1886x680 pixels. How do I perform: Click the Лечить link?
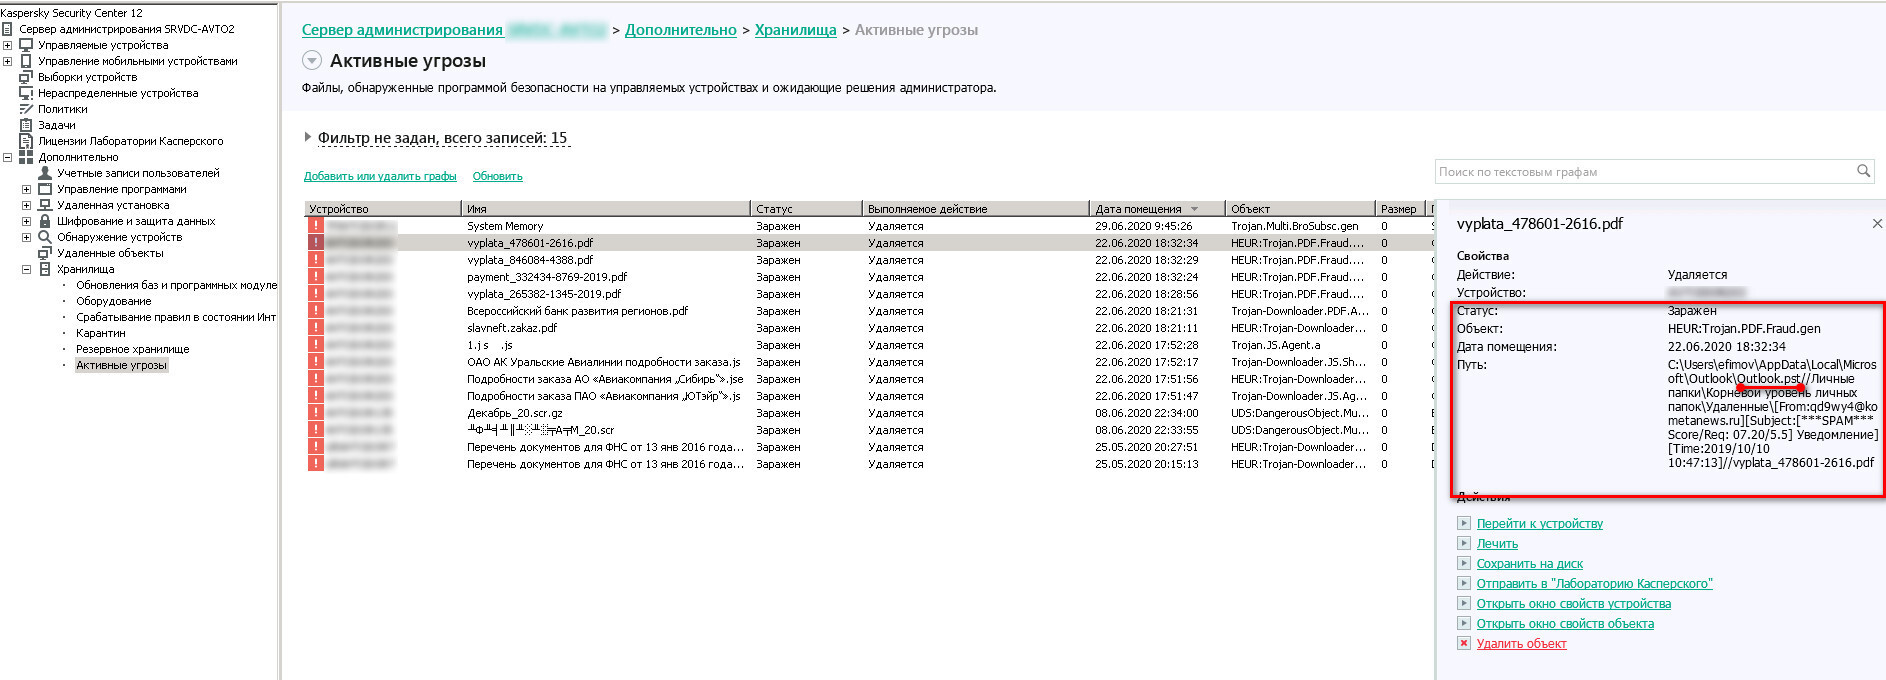pyautogui.click(x=1497, y=543)
